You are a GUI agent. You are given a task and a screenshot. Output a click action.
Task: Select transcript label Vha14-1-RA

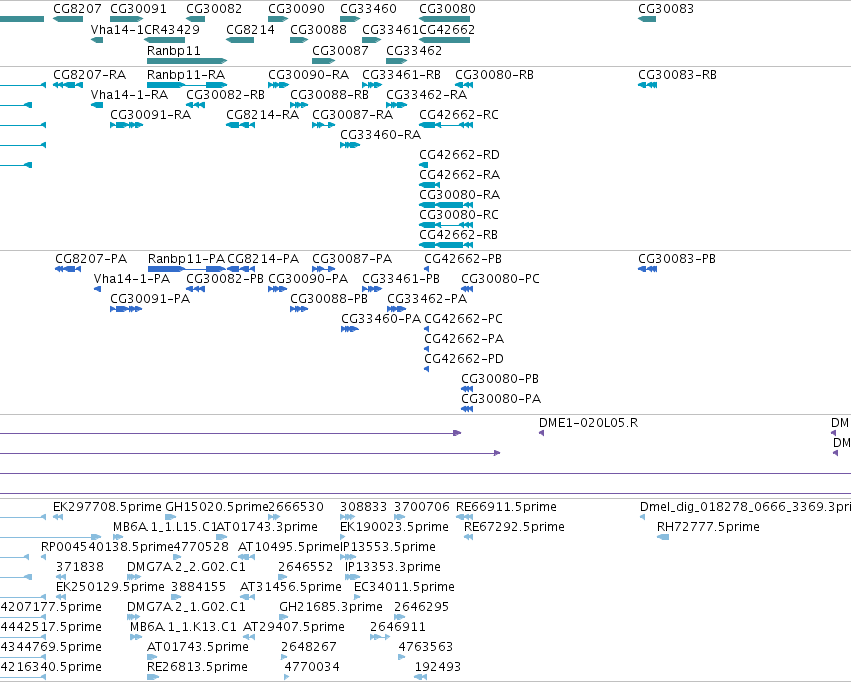click(129, 95)
